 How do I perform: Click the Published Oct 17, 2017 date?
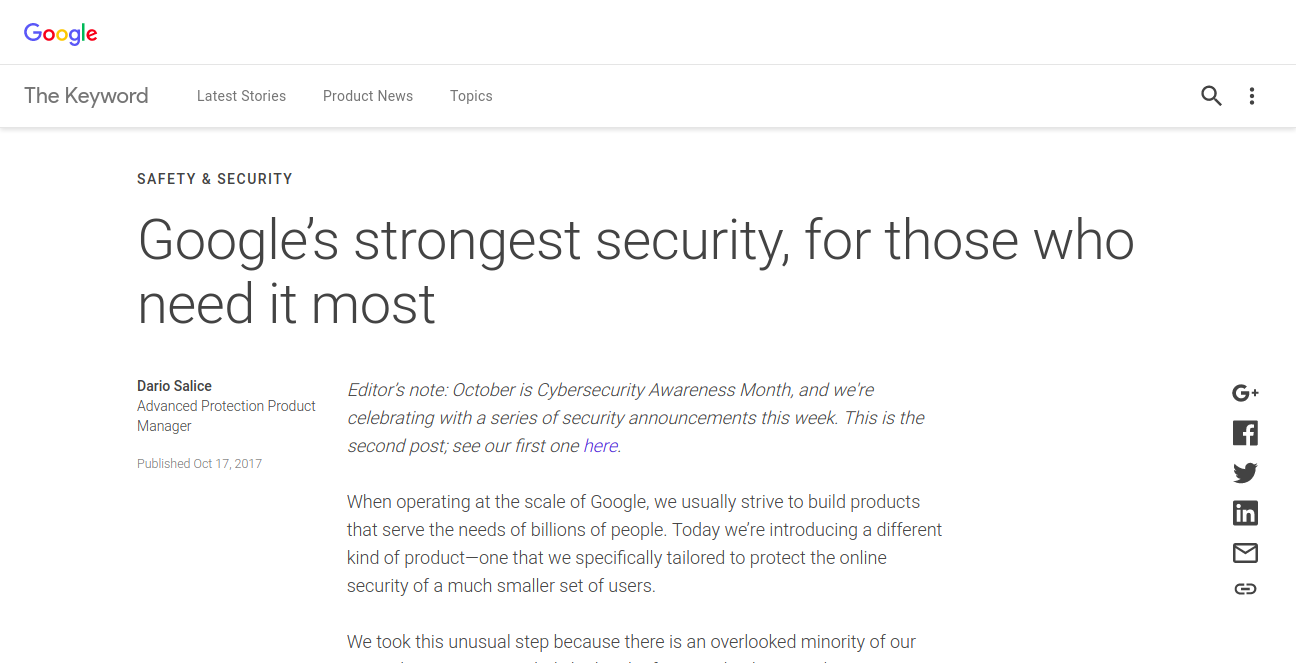pos(199,464)
